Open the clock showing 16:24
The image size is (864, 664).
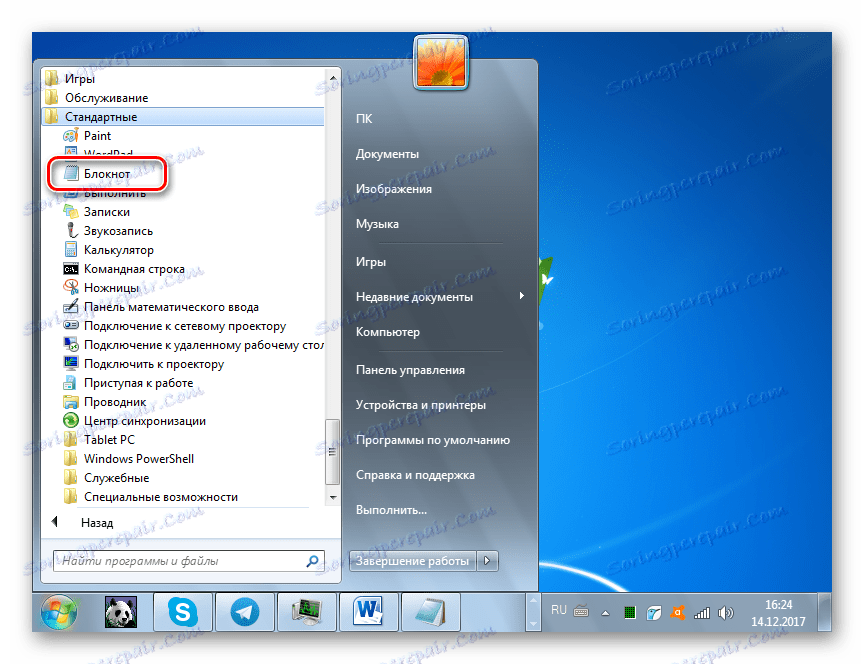point(778,613)
